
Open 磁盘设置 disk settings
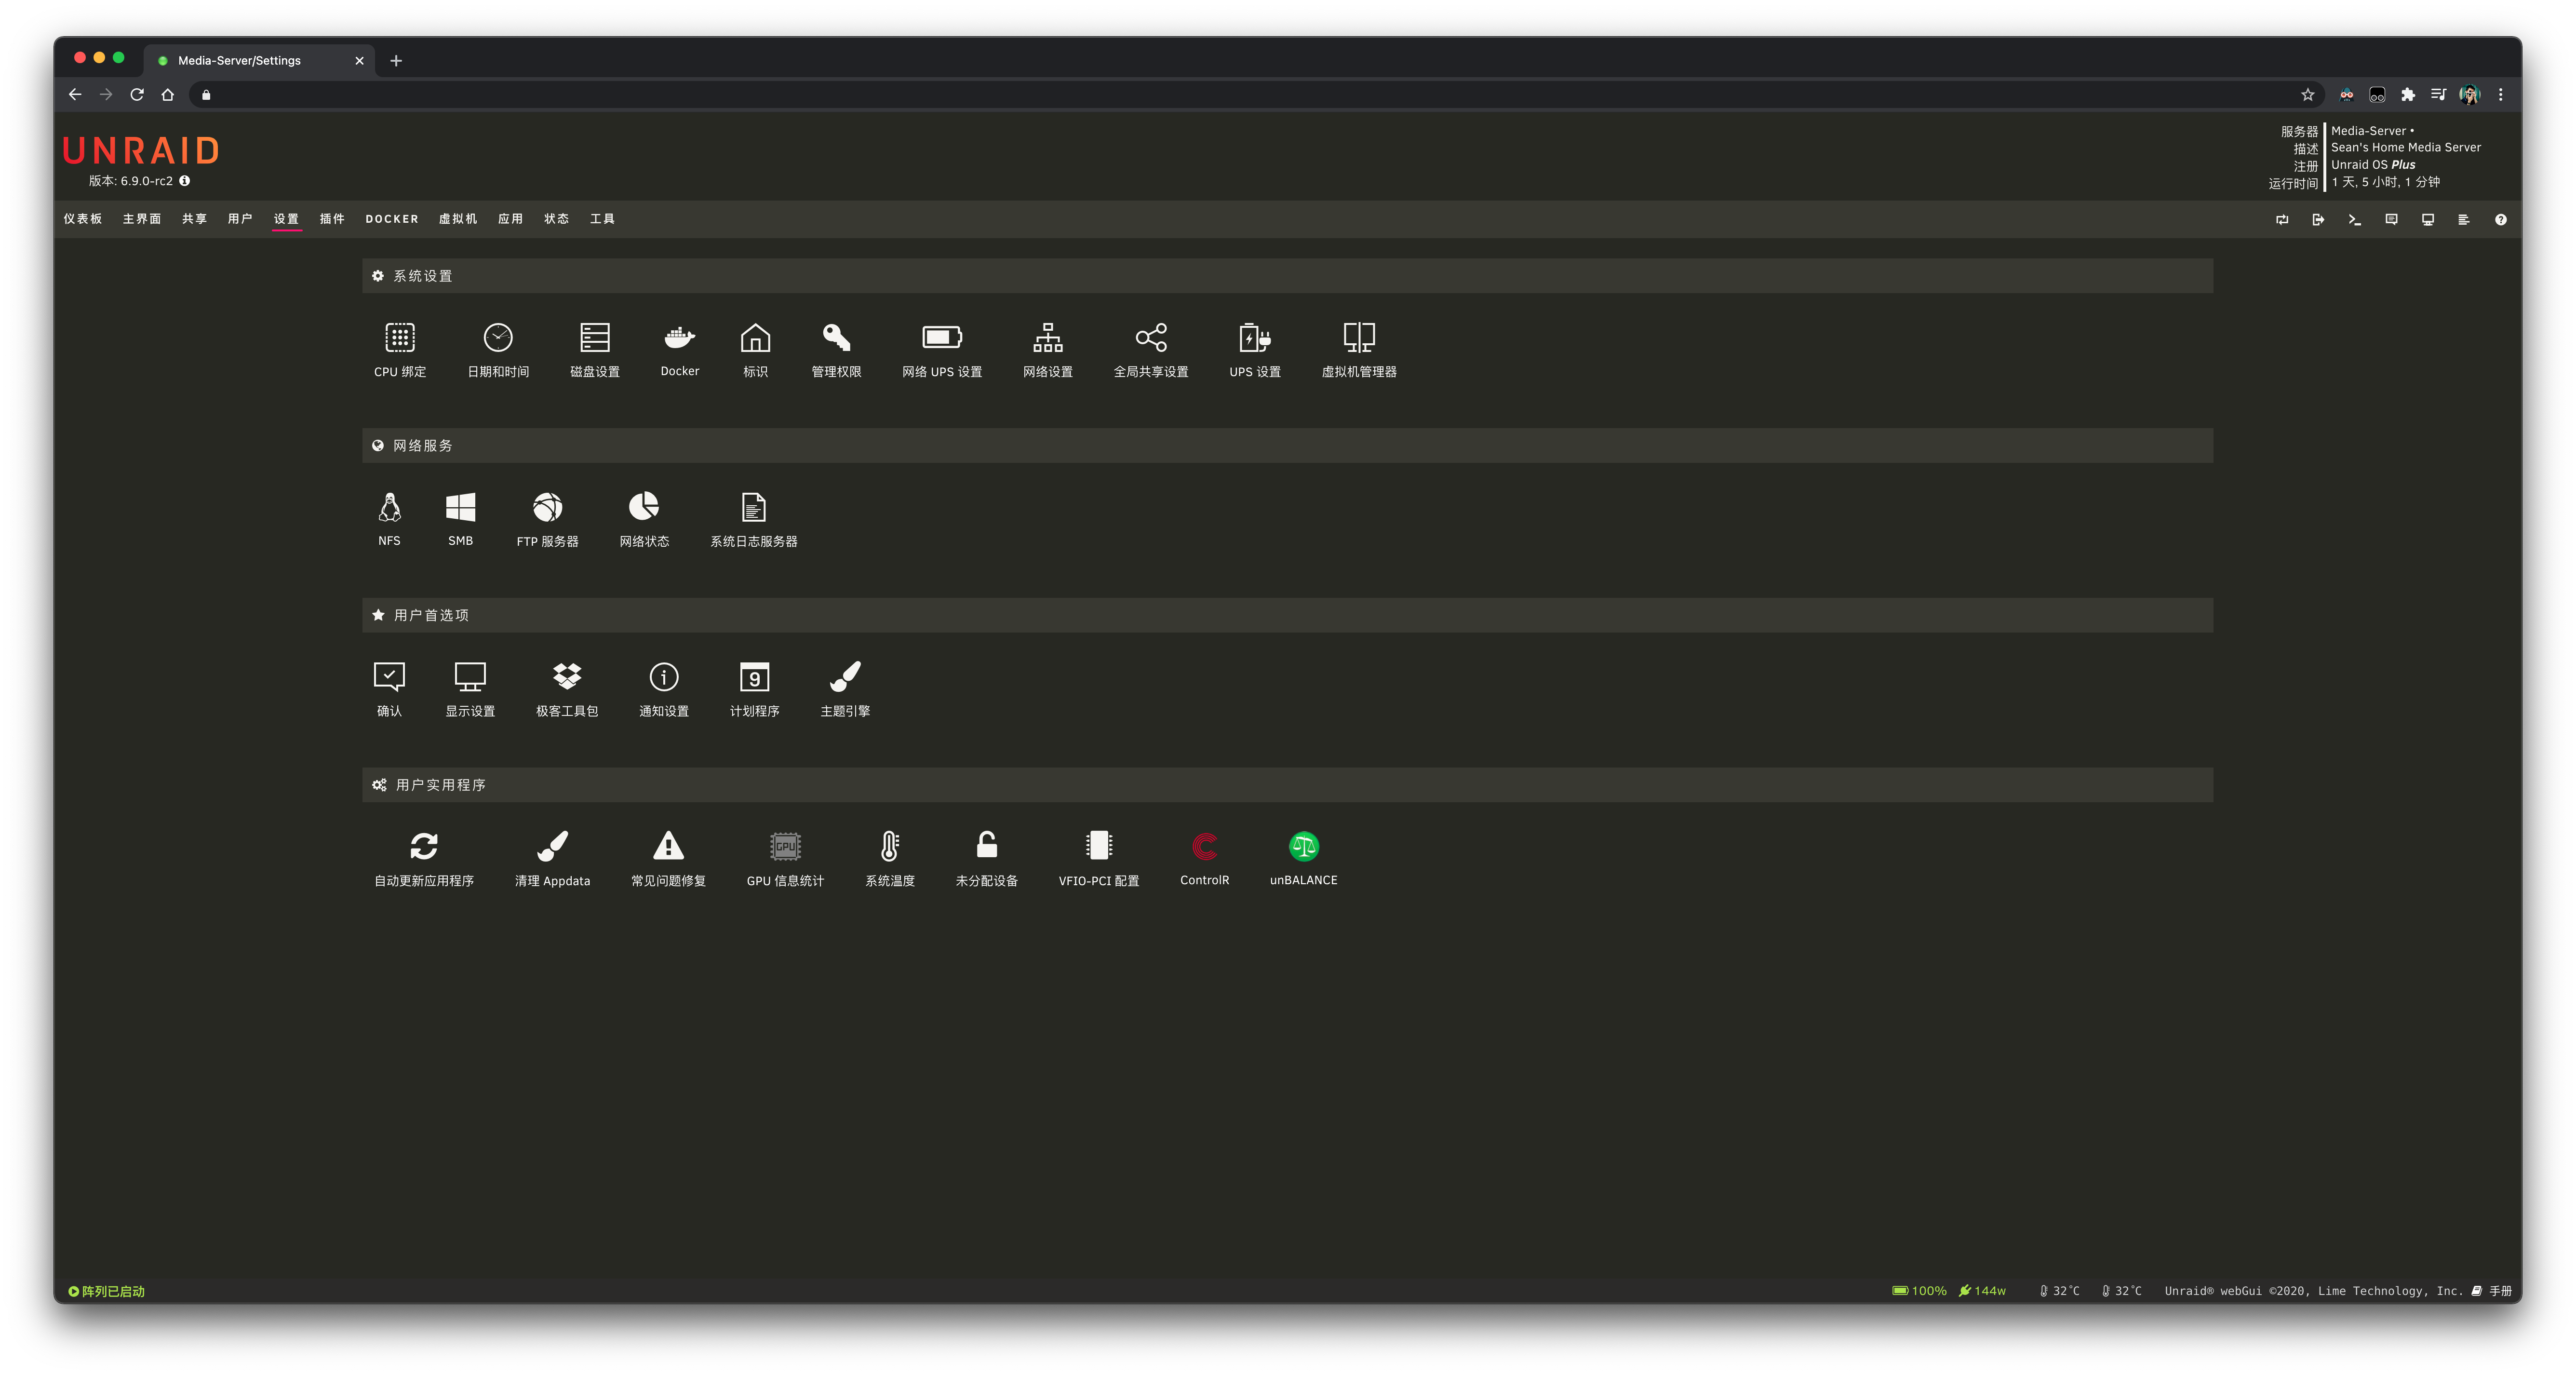click(595, 338)
